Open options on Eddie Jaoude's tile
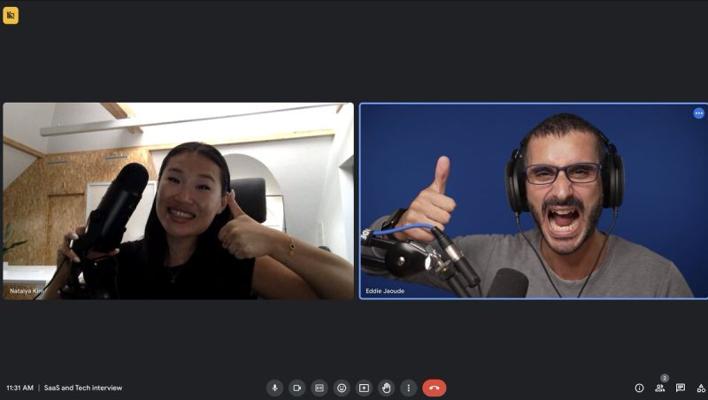The height and width of the screenshot is (400, 708). click(698, 113)
